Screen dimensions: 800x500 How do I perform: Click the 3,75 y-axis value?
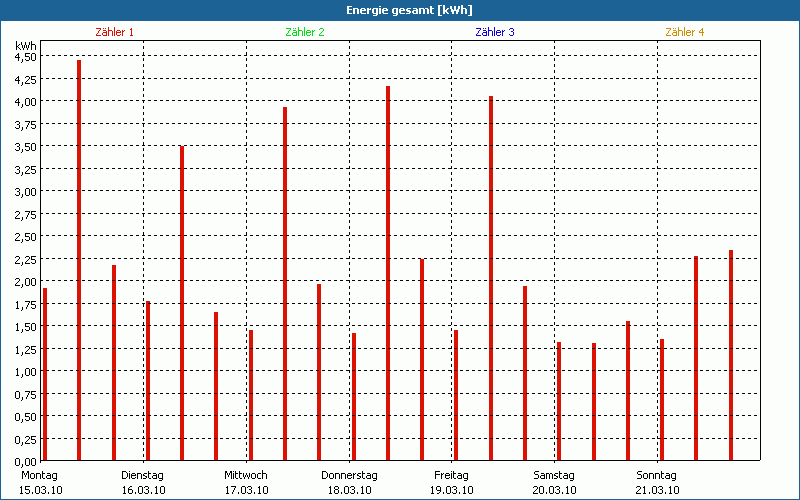(26, 124)
